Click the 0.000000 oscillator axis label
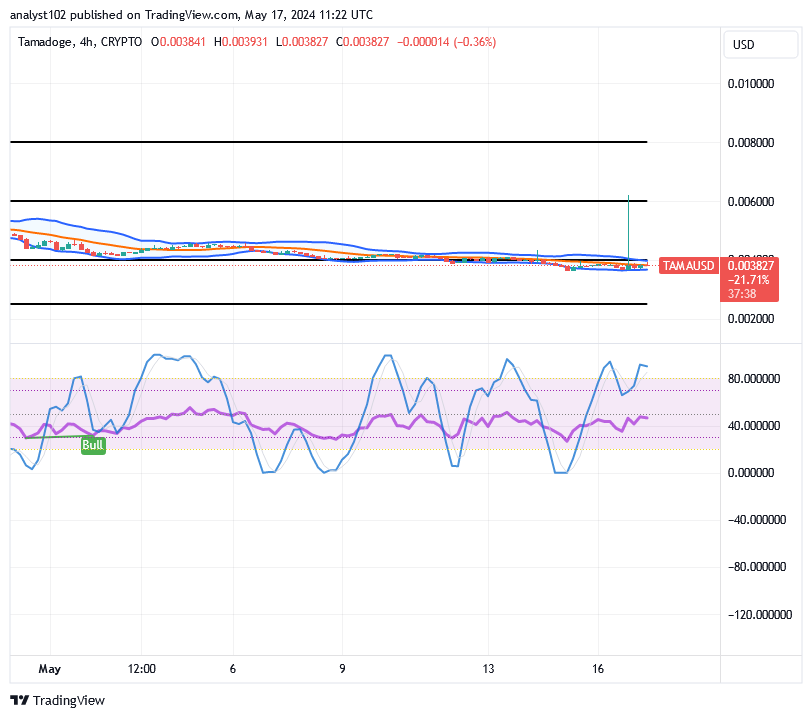The image size is (812, 718). coord(751,473)
